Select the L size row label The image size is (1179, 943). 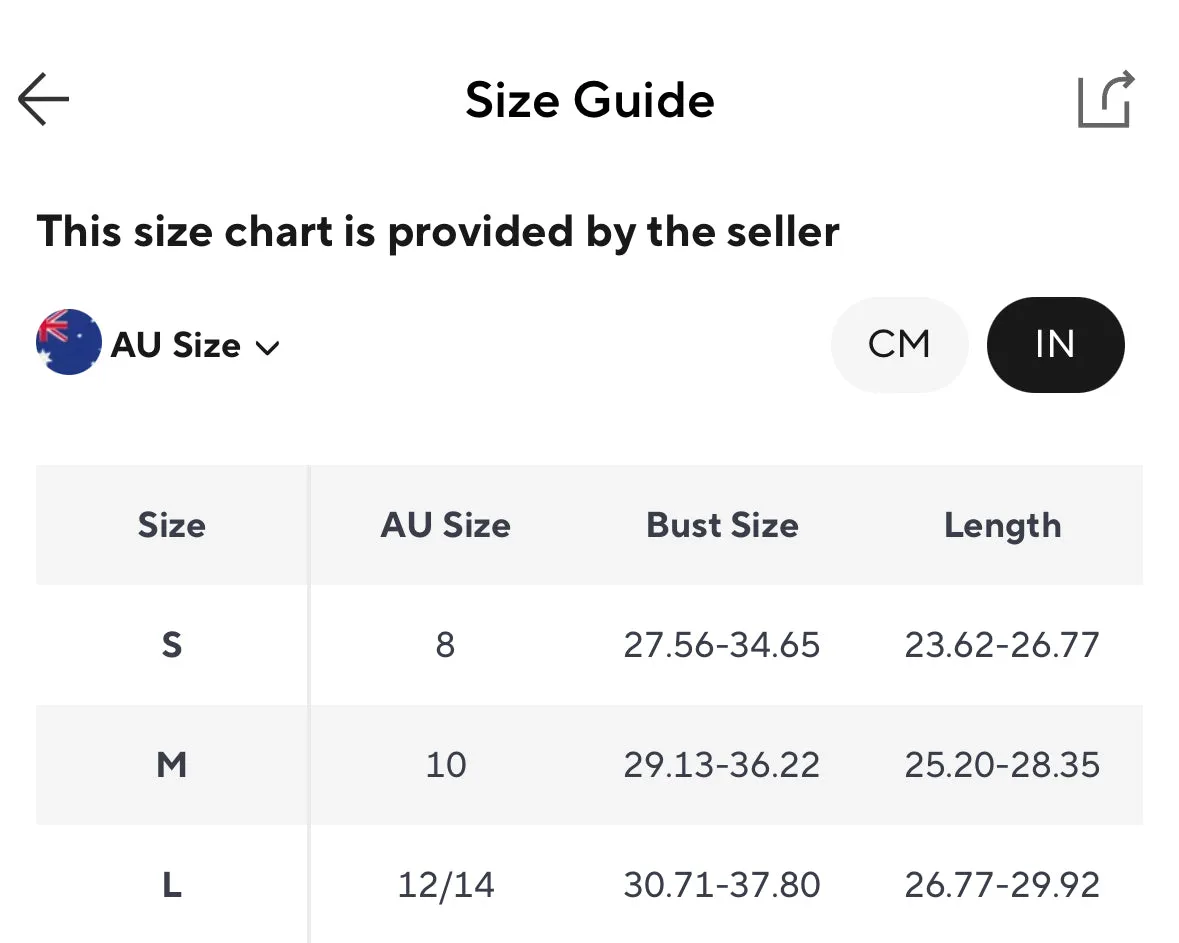[x=171, y=885]
